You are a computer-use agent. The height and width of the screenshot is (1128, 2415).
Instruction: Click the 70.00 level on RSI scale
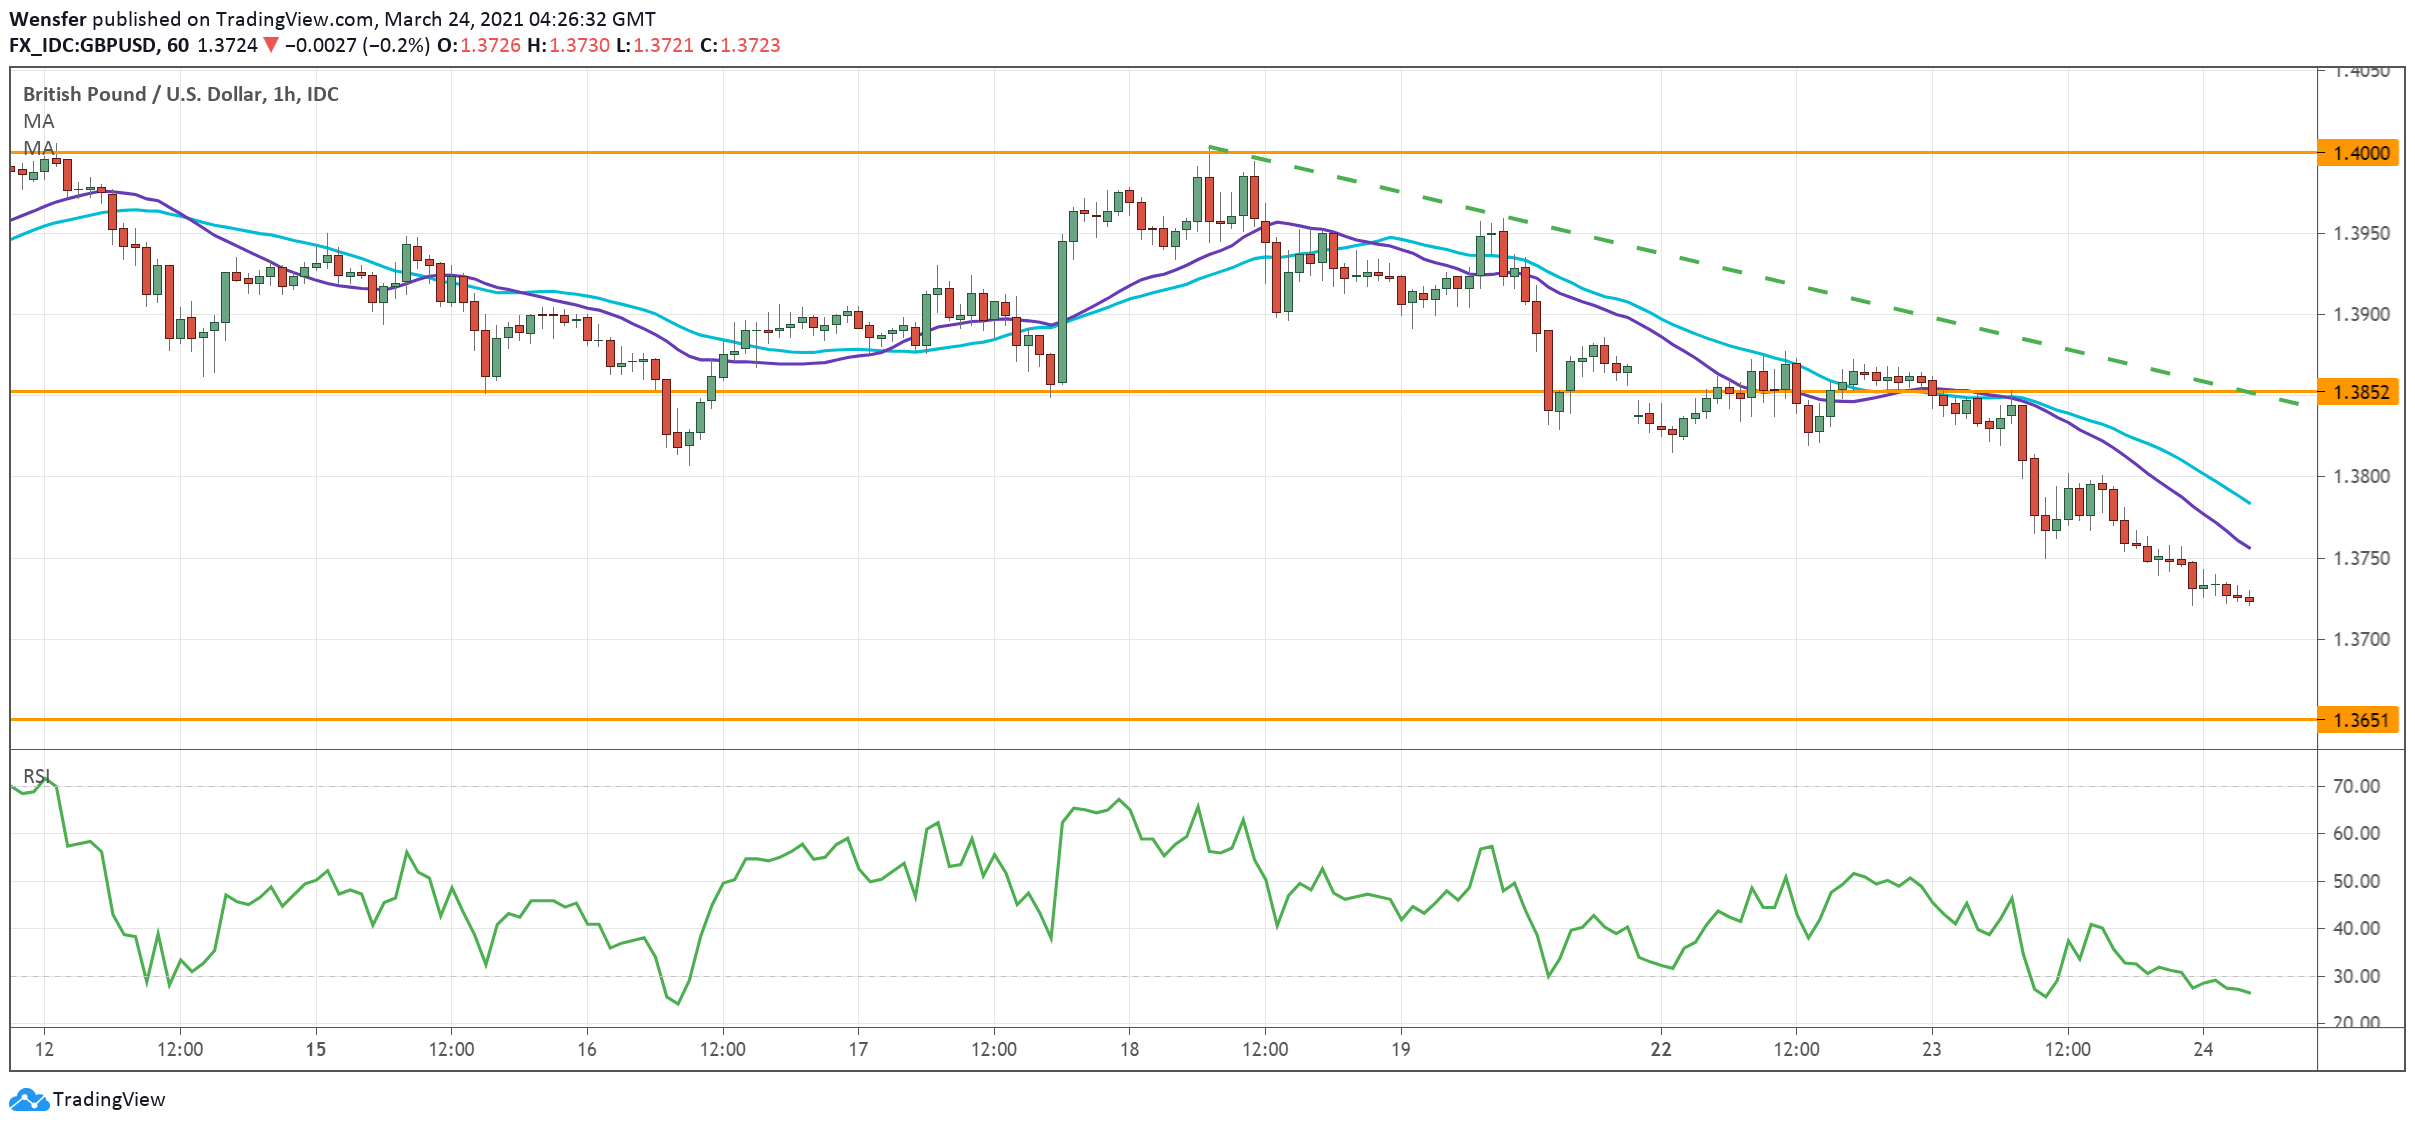click(2355, 786)
